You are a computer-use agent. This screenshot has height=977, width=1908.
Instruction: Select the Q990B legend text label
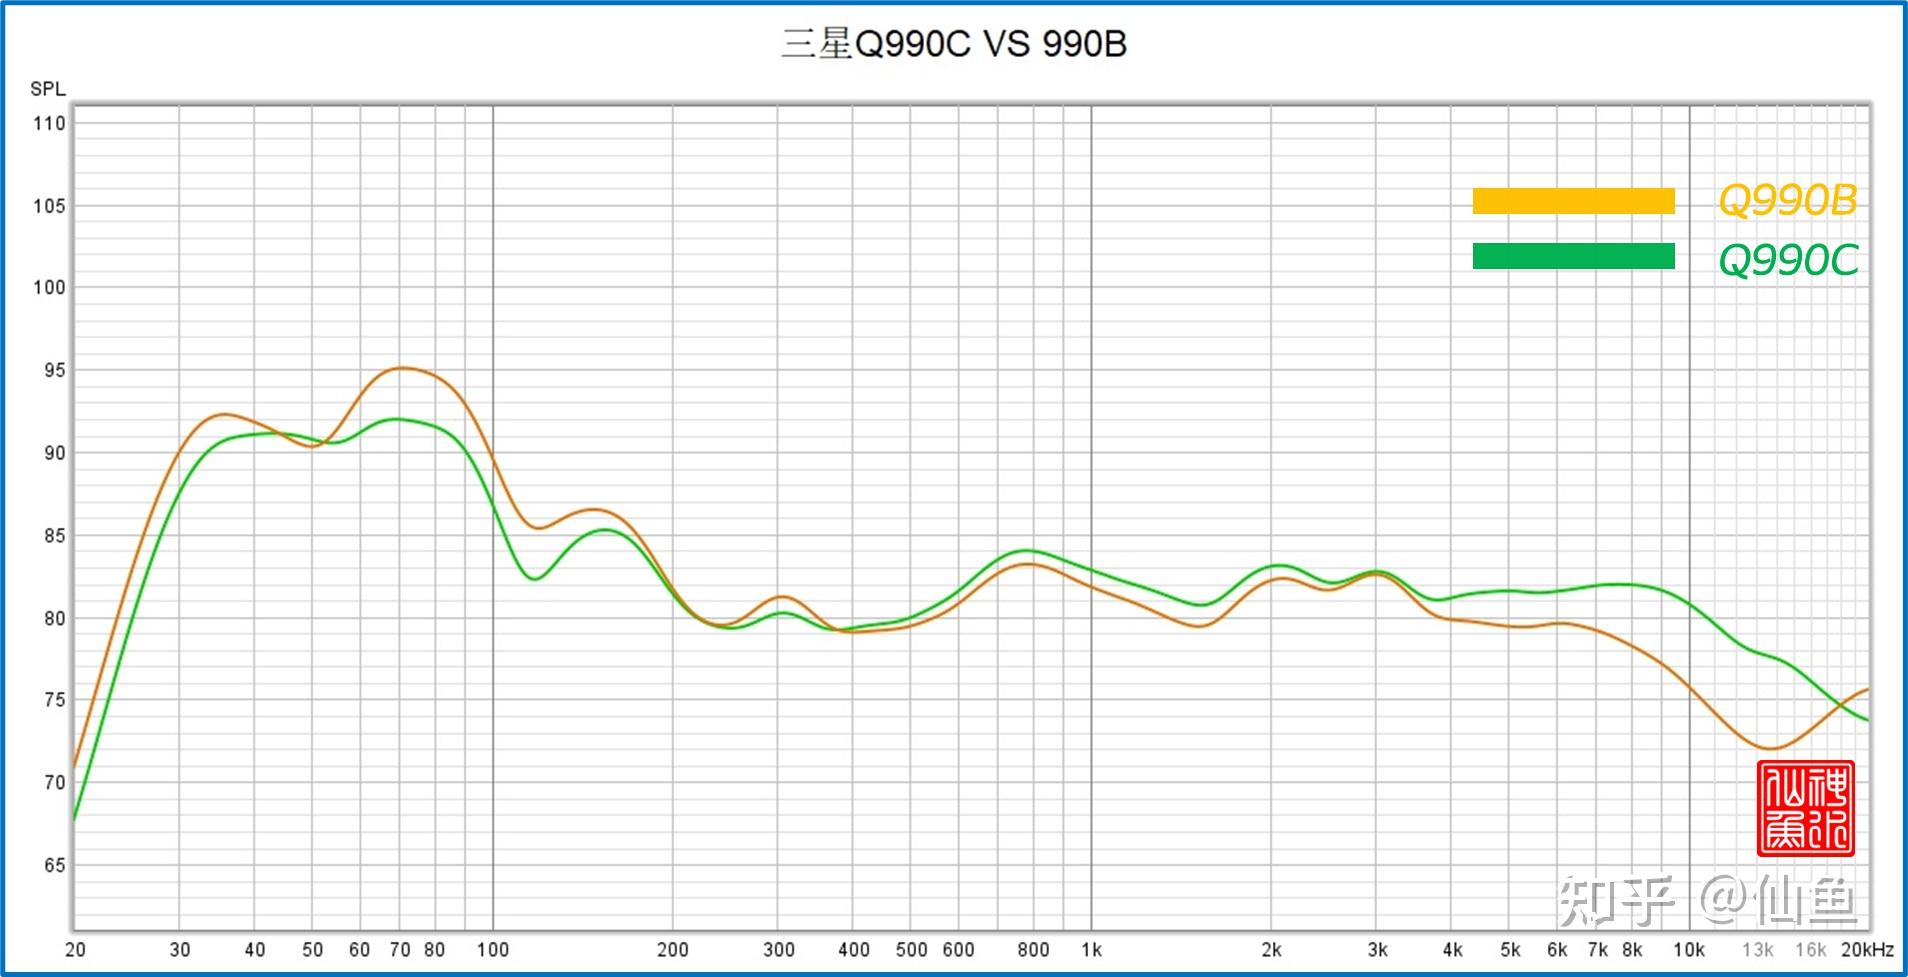(1789, 202)
